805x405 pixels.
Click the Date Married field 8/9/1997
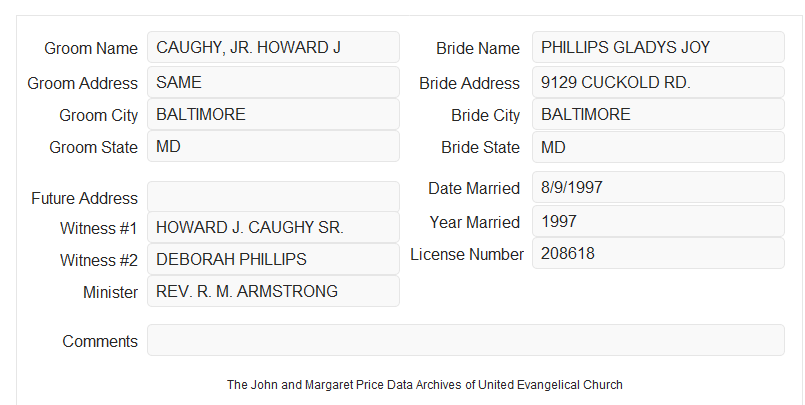click(658, 187)
